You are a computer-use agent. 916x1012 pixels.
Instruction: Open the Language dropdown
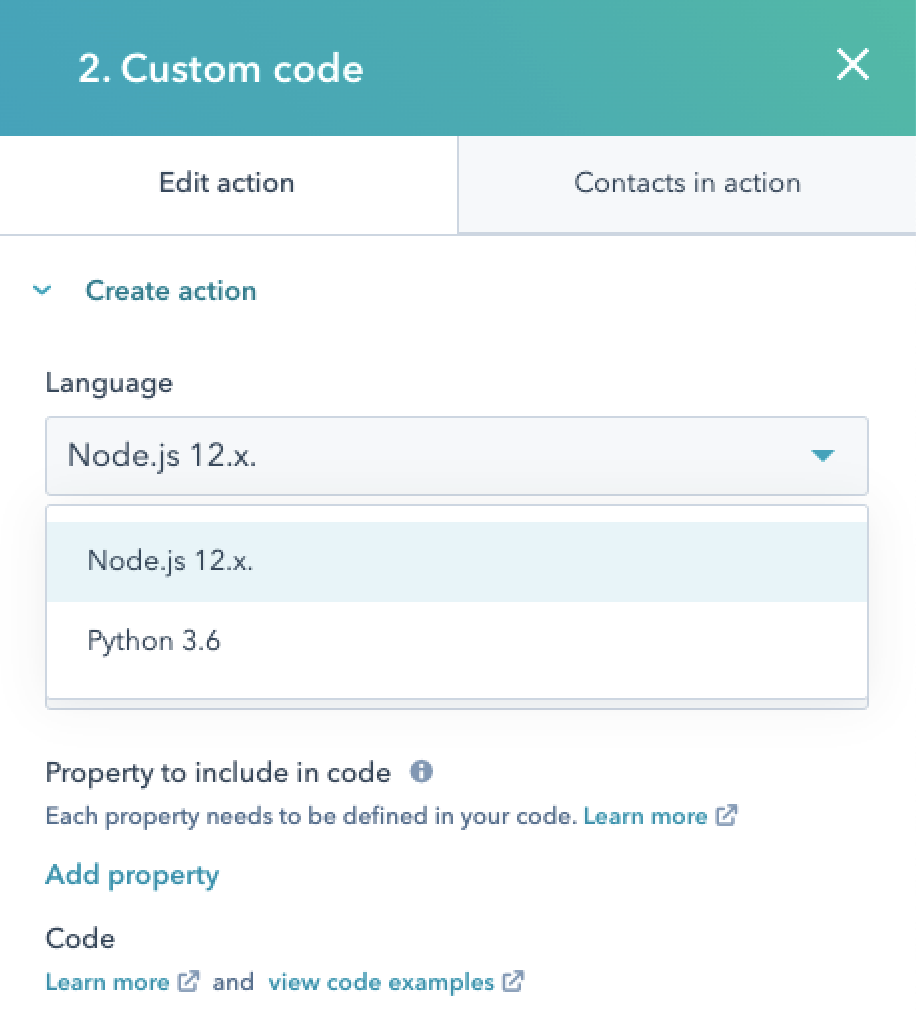456,455
